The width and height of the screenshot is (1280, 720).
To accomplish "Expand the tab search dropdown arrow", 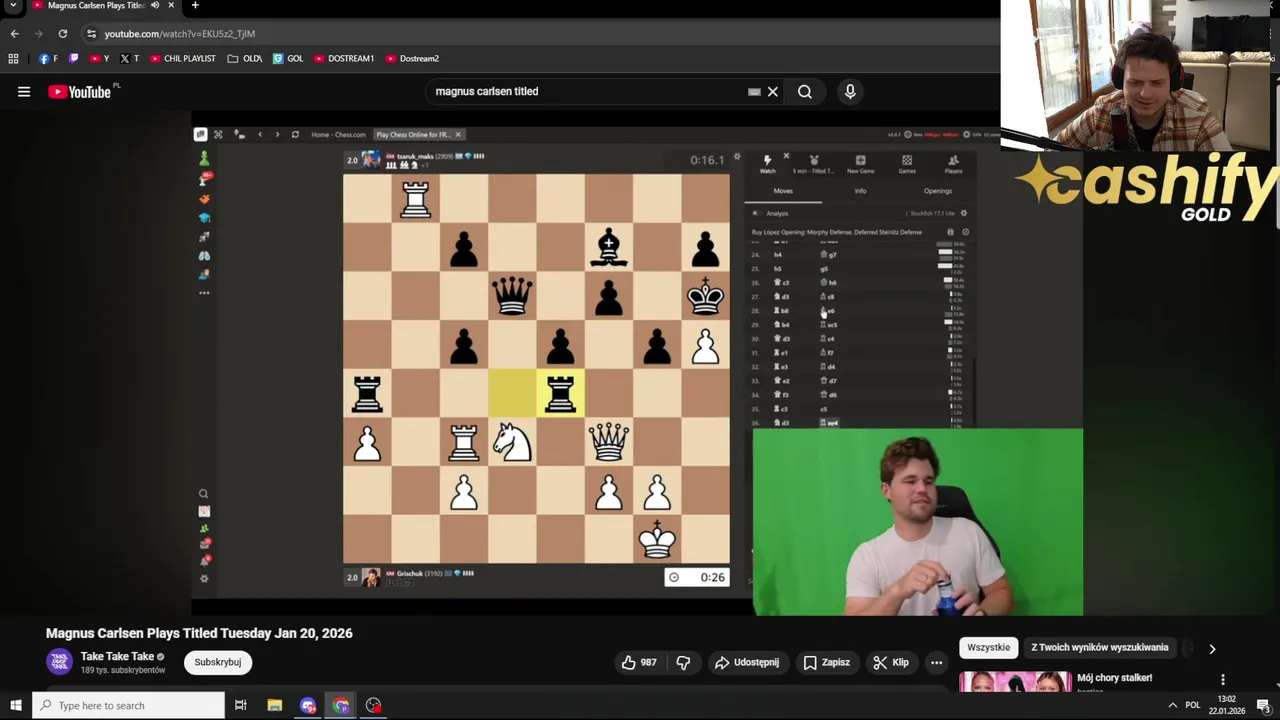I will click(x=13, y=6).
